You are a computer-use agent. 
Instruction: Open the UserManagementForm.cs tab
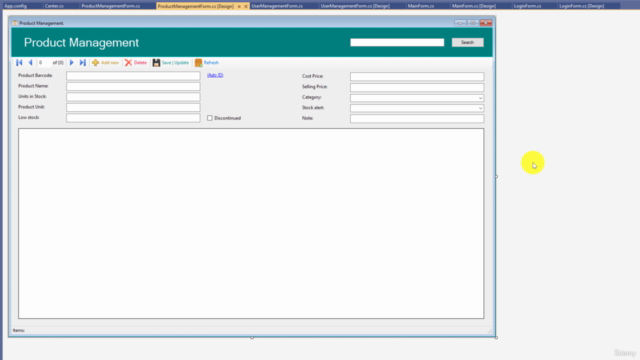click(x=277, y=6)
